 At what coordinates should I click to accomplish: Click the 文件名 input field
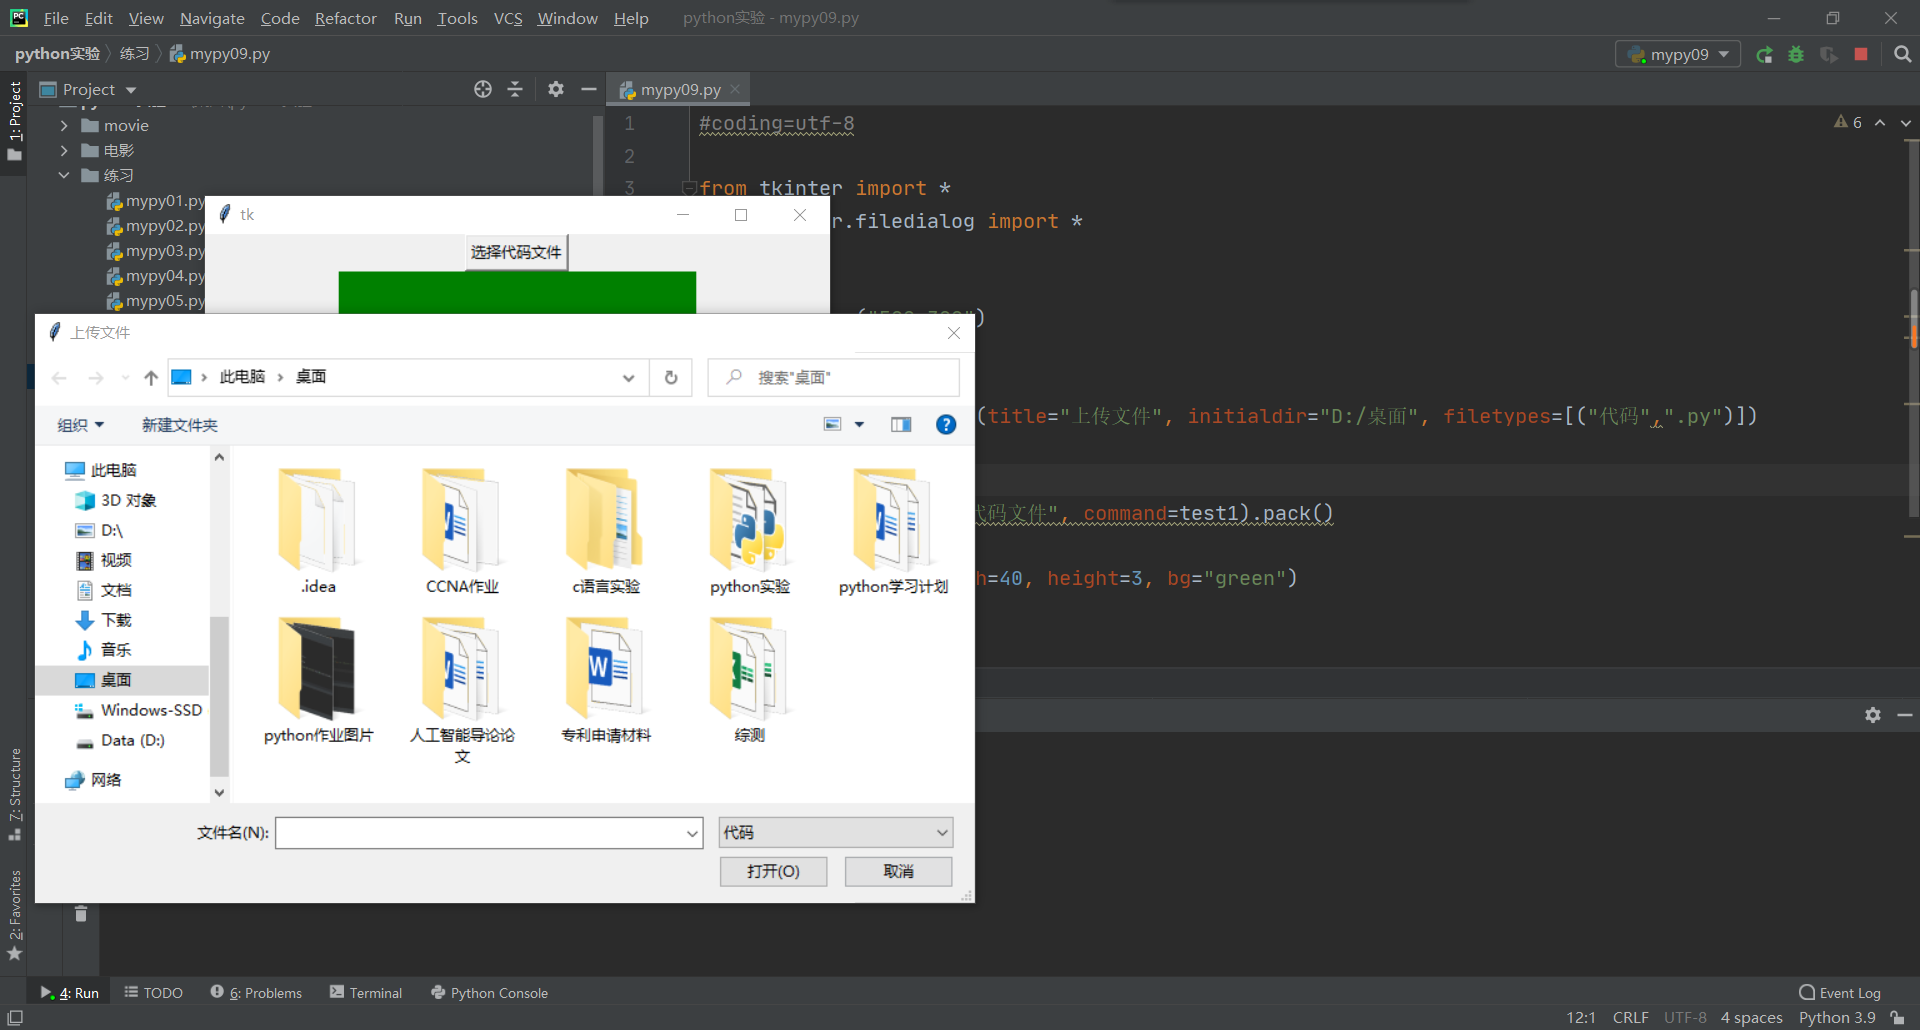(480, 833)
